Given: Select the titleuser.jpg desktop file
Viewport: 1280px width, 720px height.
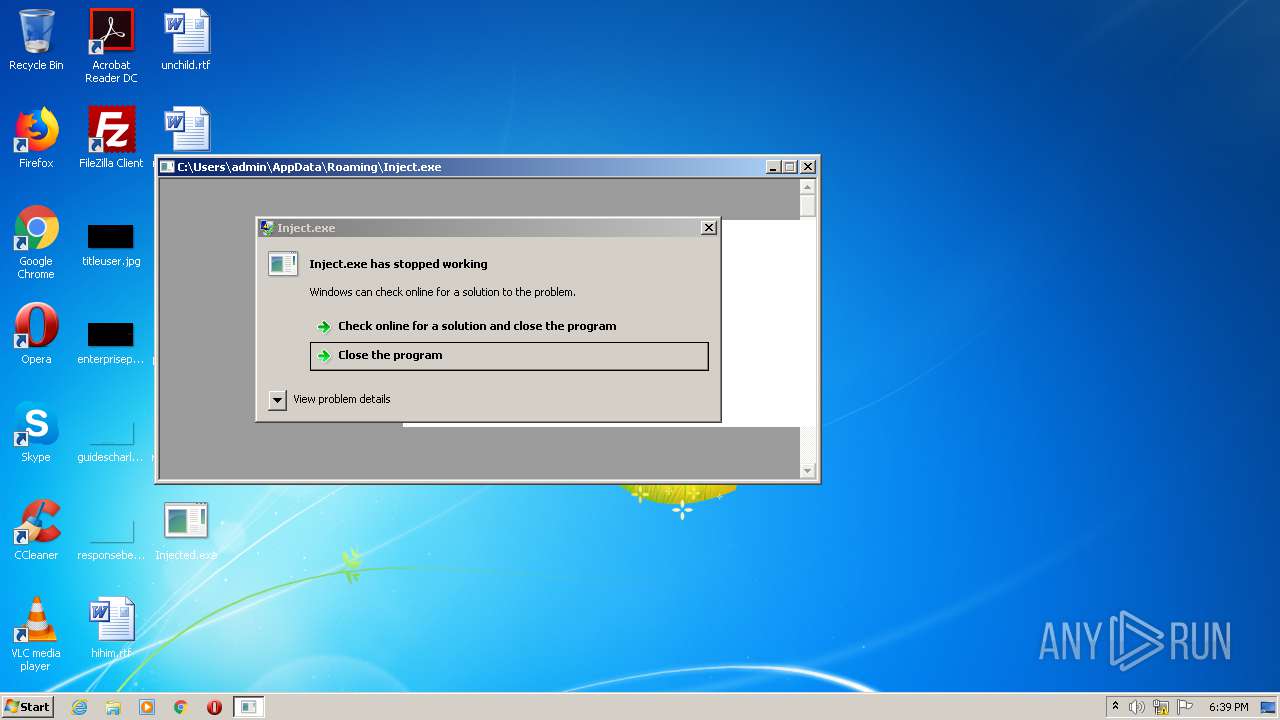Looking at the screenshot, I should (x=111, y=246).
